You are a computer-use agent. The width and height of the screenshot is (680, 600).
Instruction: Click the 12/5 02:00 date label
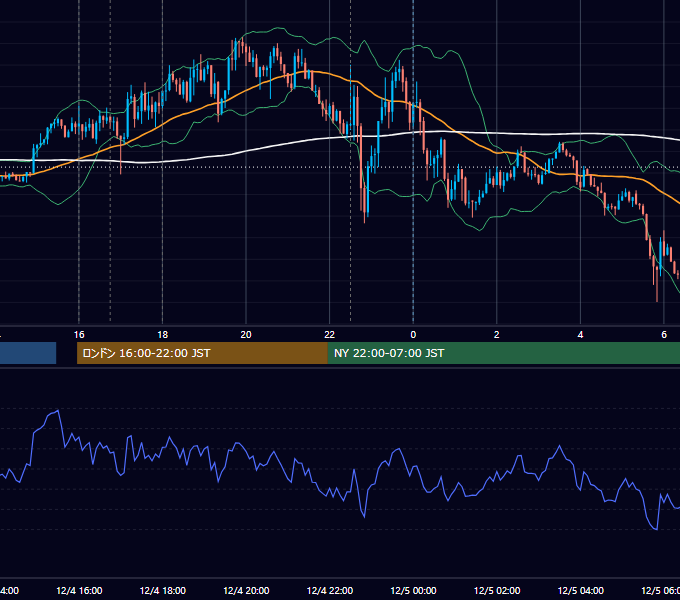497,590
